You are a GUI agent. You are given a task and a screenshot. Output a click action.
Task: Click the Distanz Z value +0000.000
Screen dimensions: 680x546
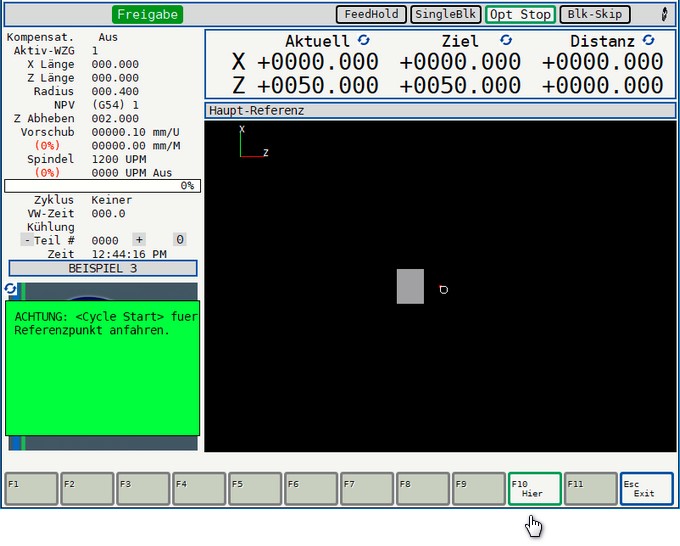pyautogui.click(x=602, y=85)
